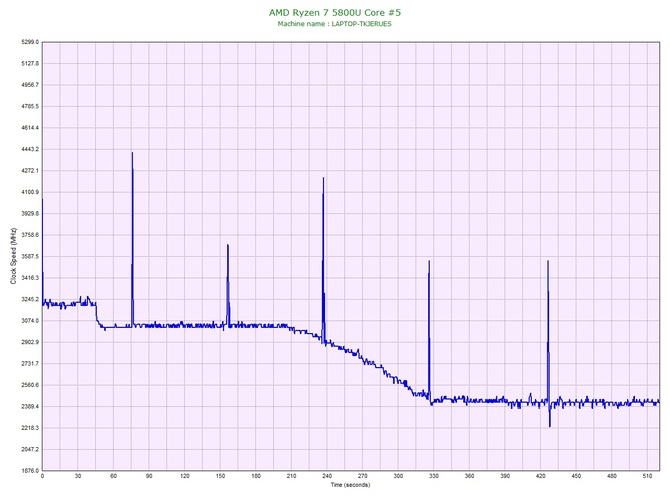Click the y-axis value 3587.5

tap(30, 256)
